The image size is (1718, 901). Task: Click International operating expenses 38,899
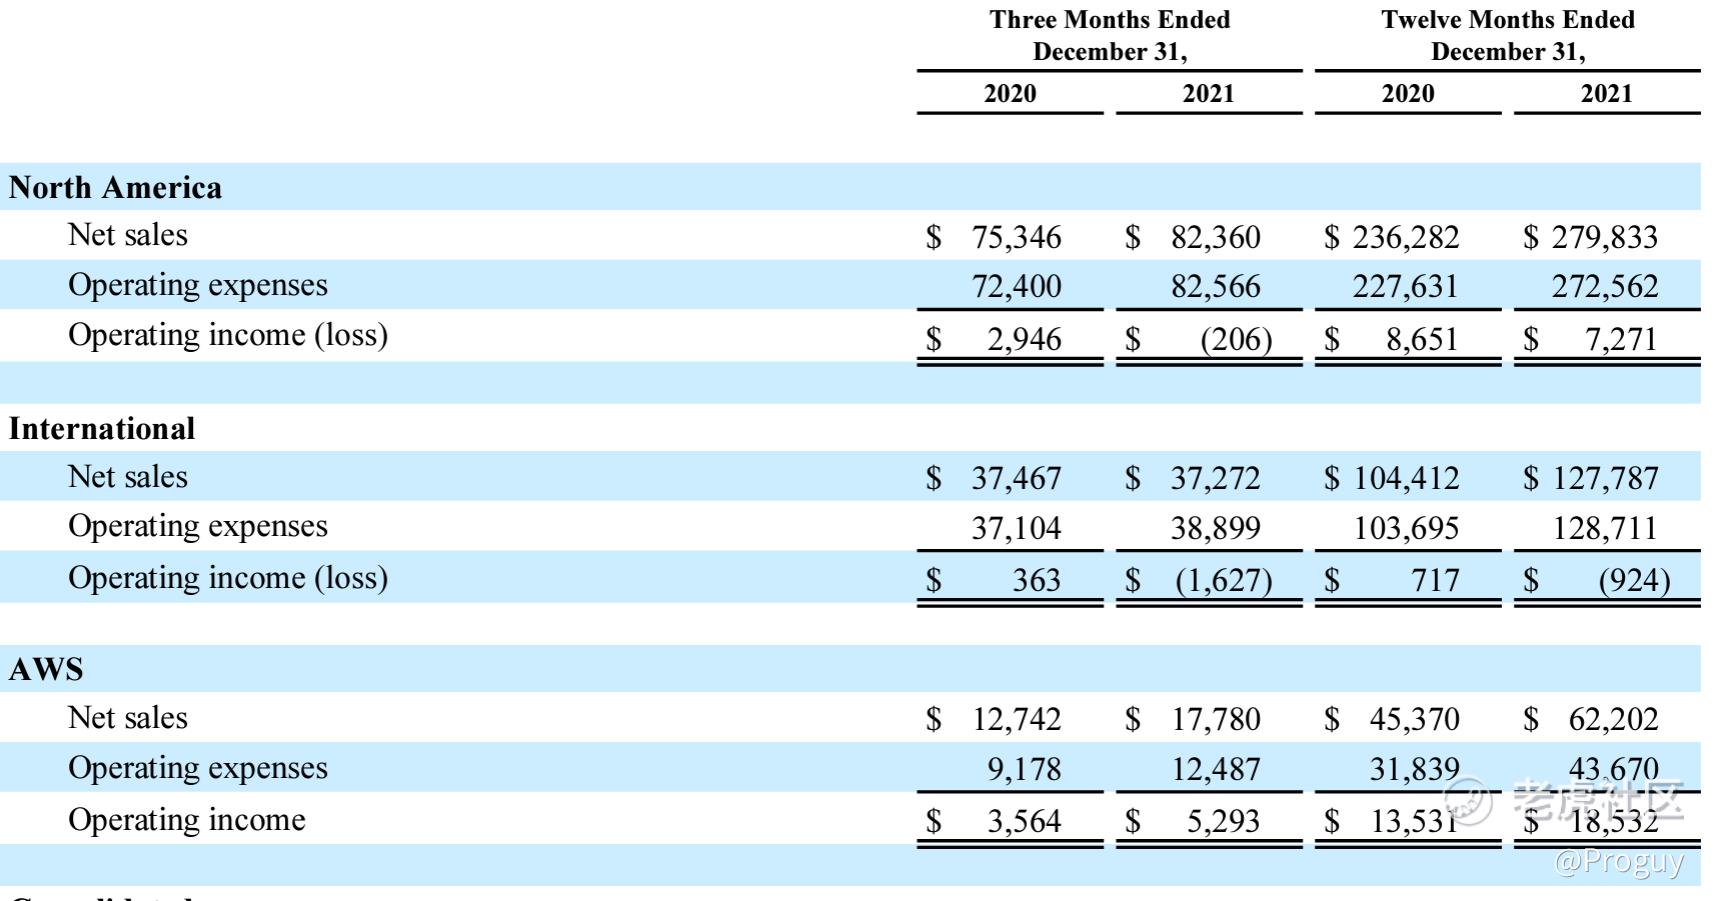1216,528
